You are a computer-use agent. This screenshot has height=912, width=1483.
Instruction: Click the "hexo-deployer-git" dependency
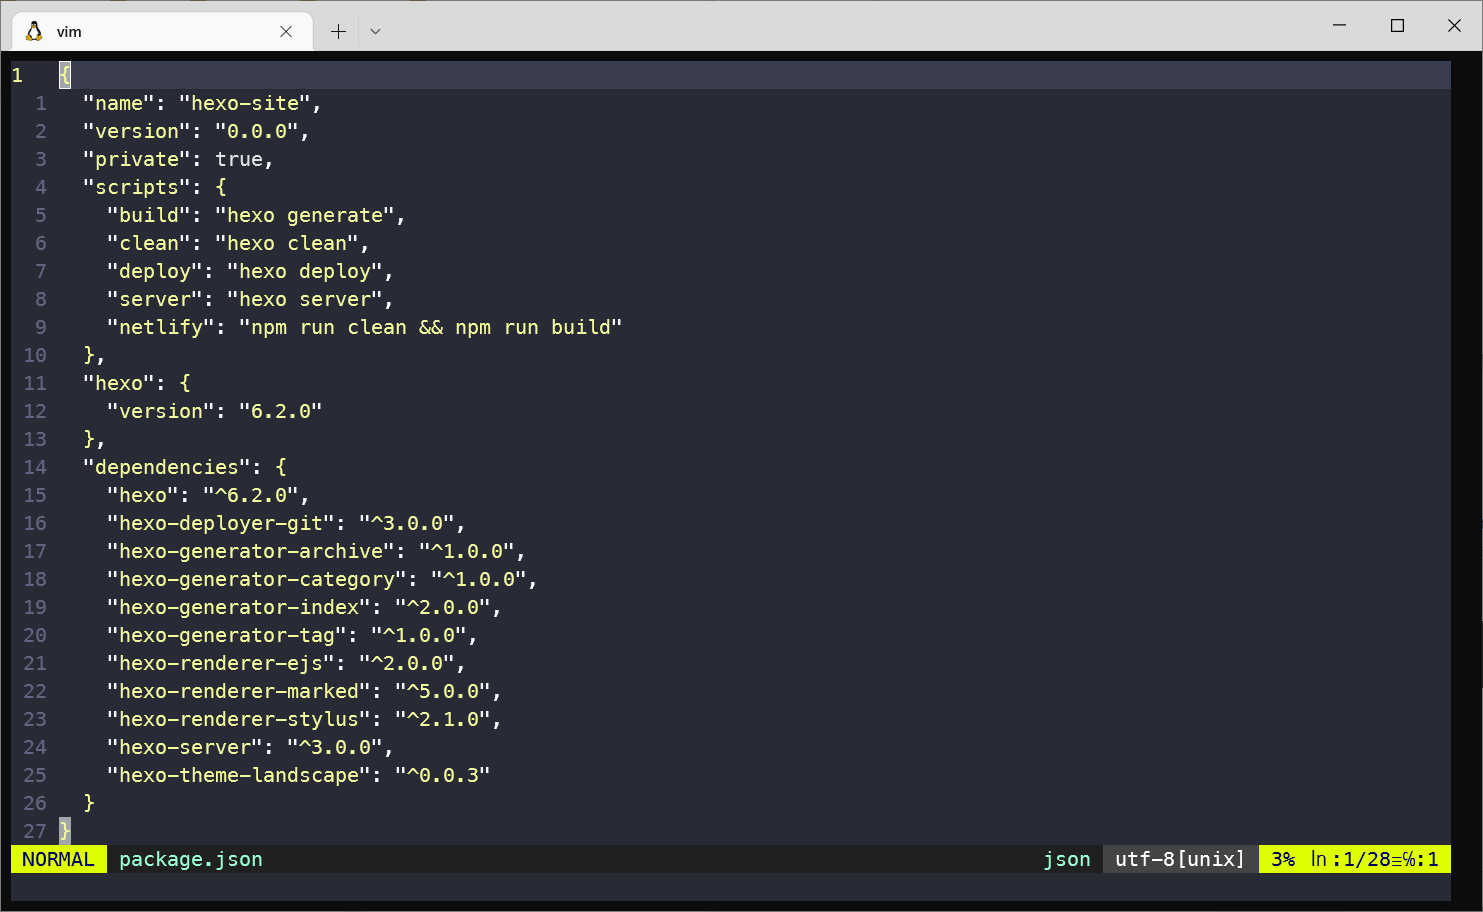(221, 523)
